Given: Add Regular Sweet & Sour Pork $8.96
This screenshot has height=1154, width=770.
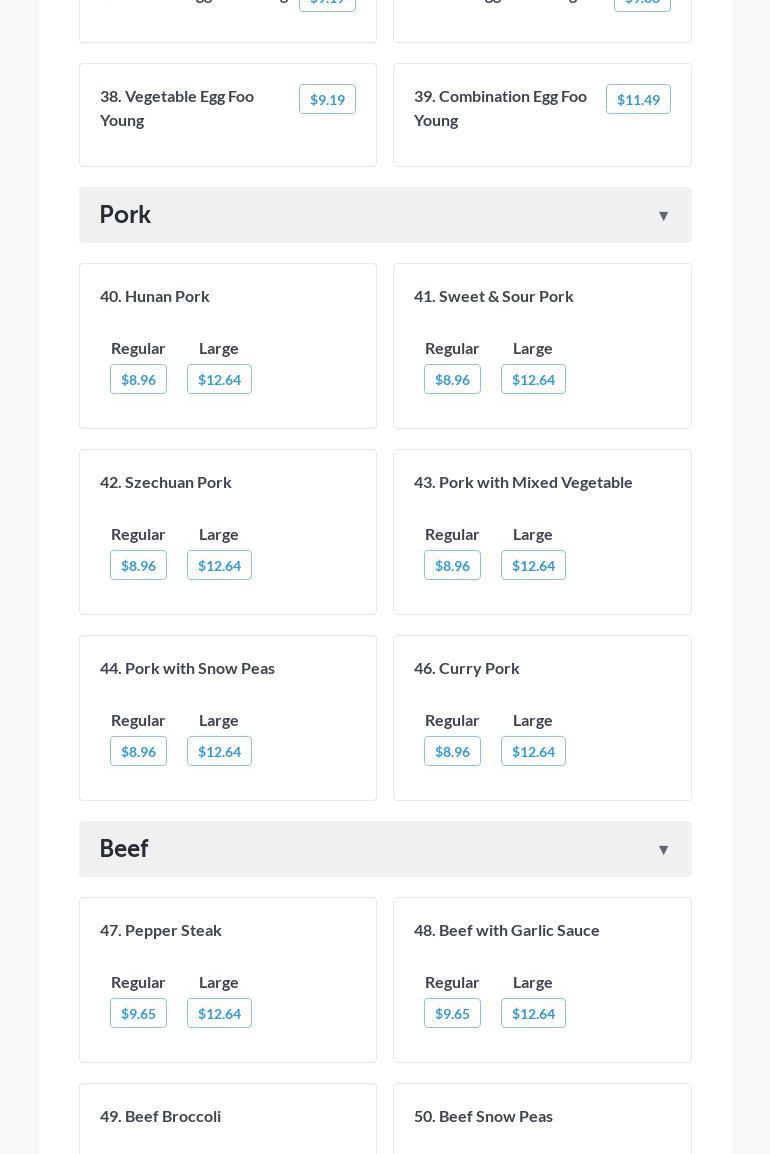Looking at the screenshot, I should [x=452, y=380].
